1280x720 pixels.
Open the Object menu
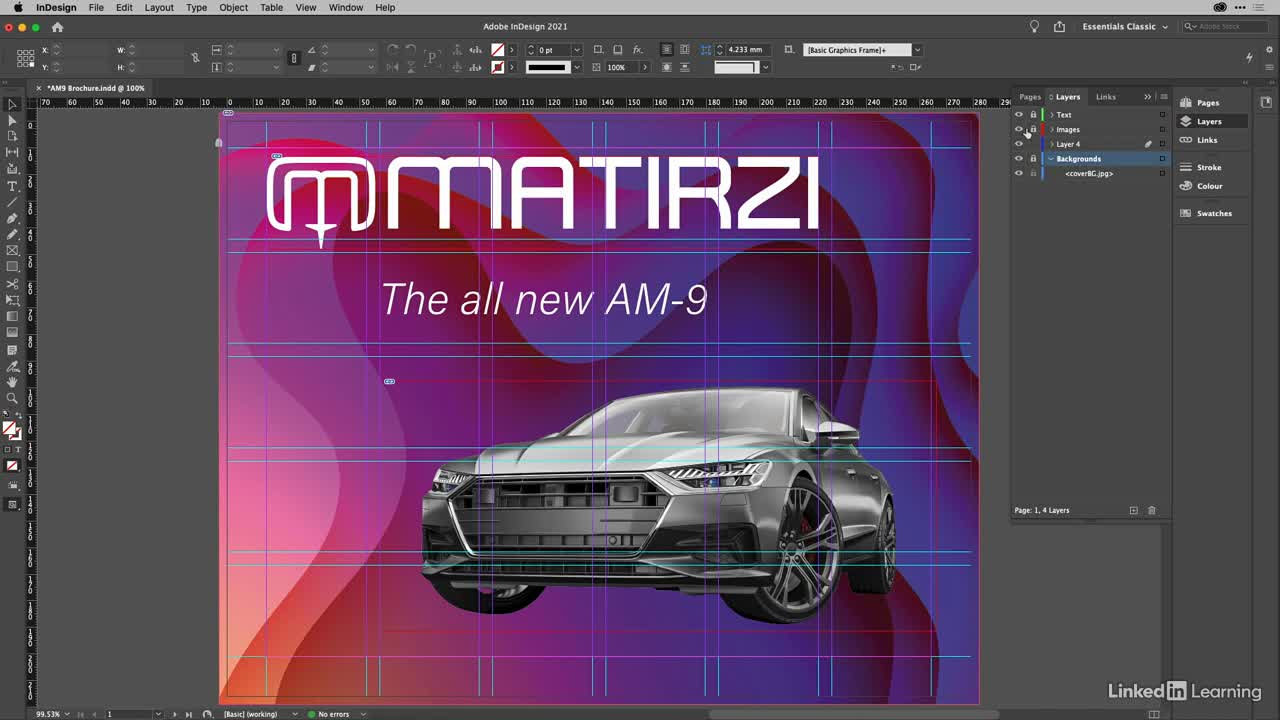point(233,7)
